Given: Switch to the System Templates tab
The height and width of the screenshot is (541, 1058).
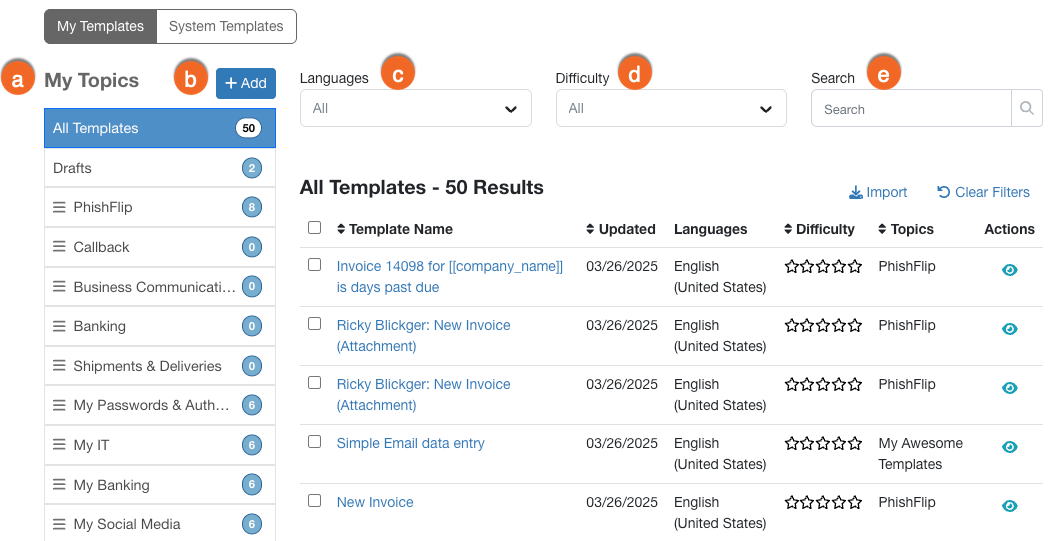Looking at the screenshot, I should 226,26.
